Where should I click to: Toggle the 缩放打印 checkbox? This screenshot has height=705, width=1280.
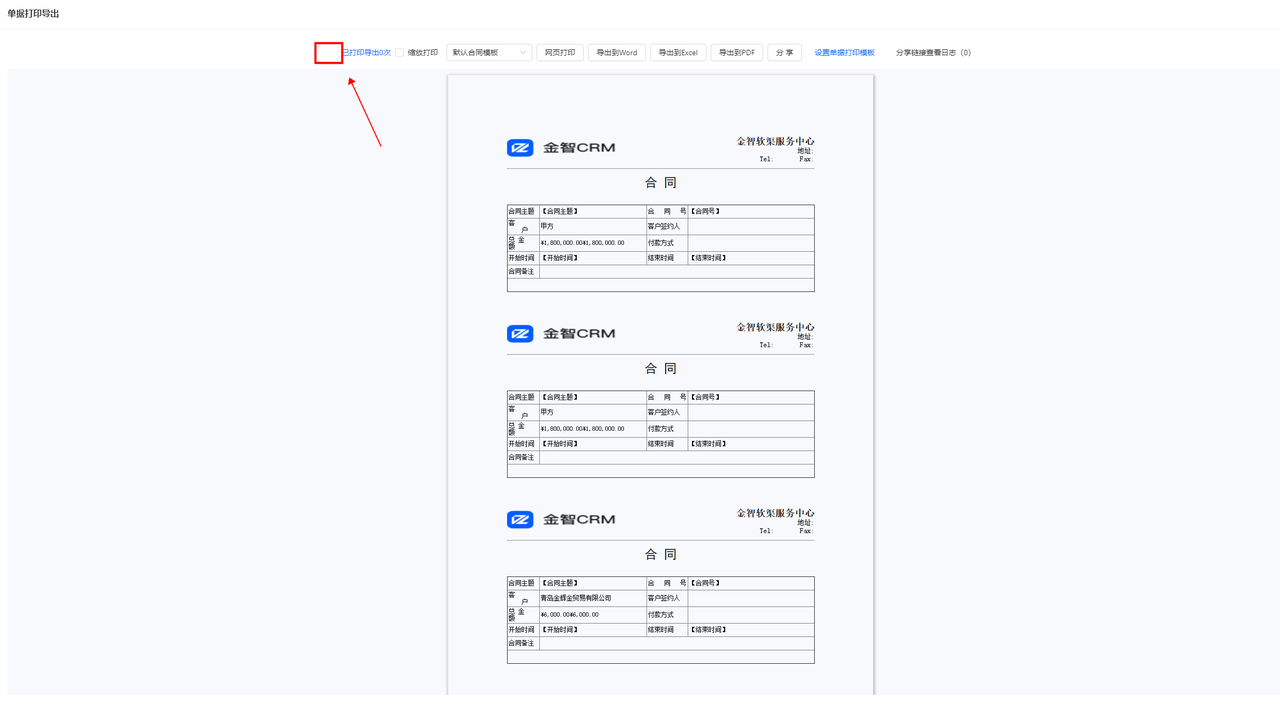click(x=399, y=53)
